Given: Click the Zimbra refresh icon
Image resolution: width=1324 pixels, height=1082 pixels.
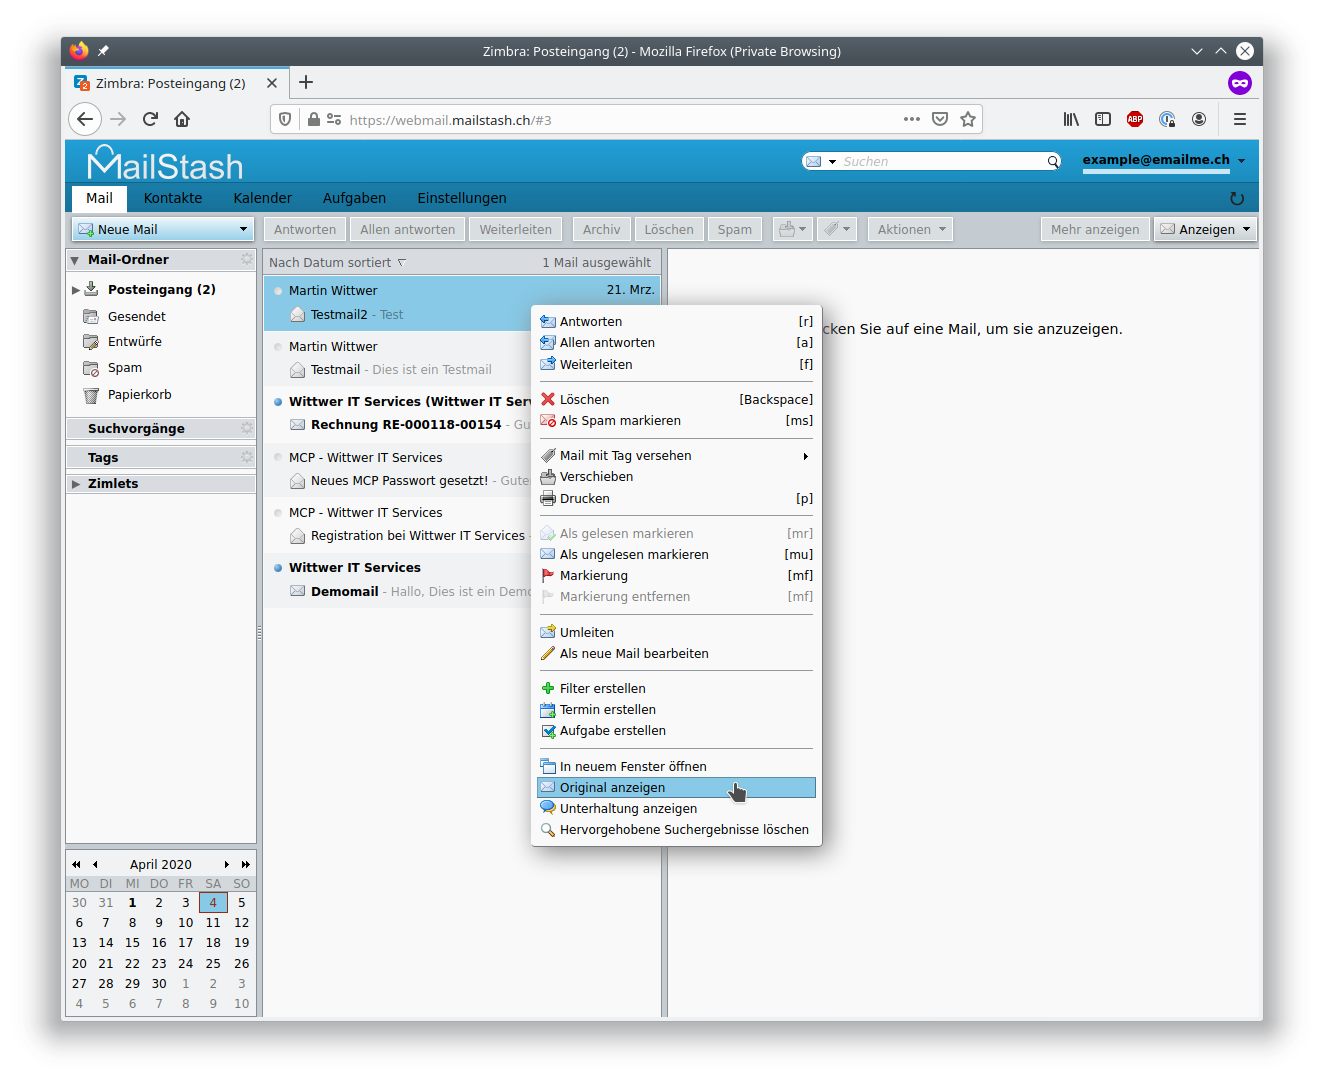Looking at the screenshot, I should click(x=1237, y=198).
